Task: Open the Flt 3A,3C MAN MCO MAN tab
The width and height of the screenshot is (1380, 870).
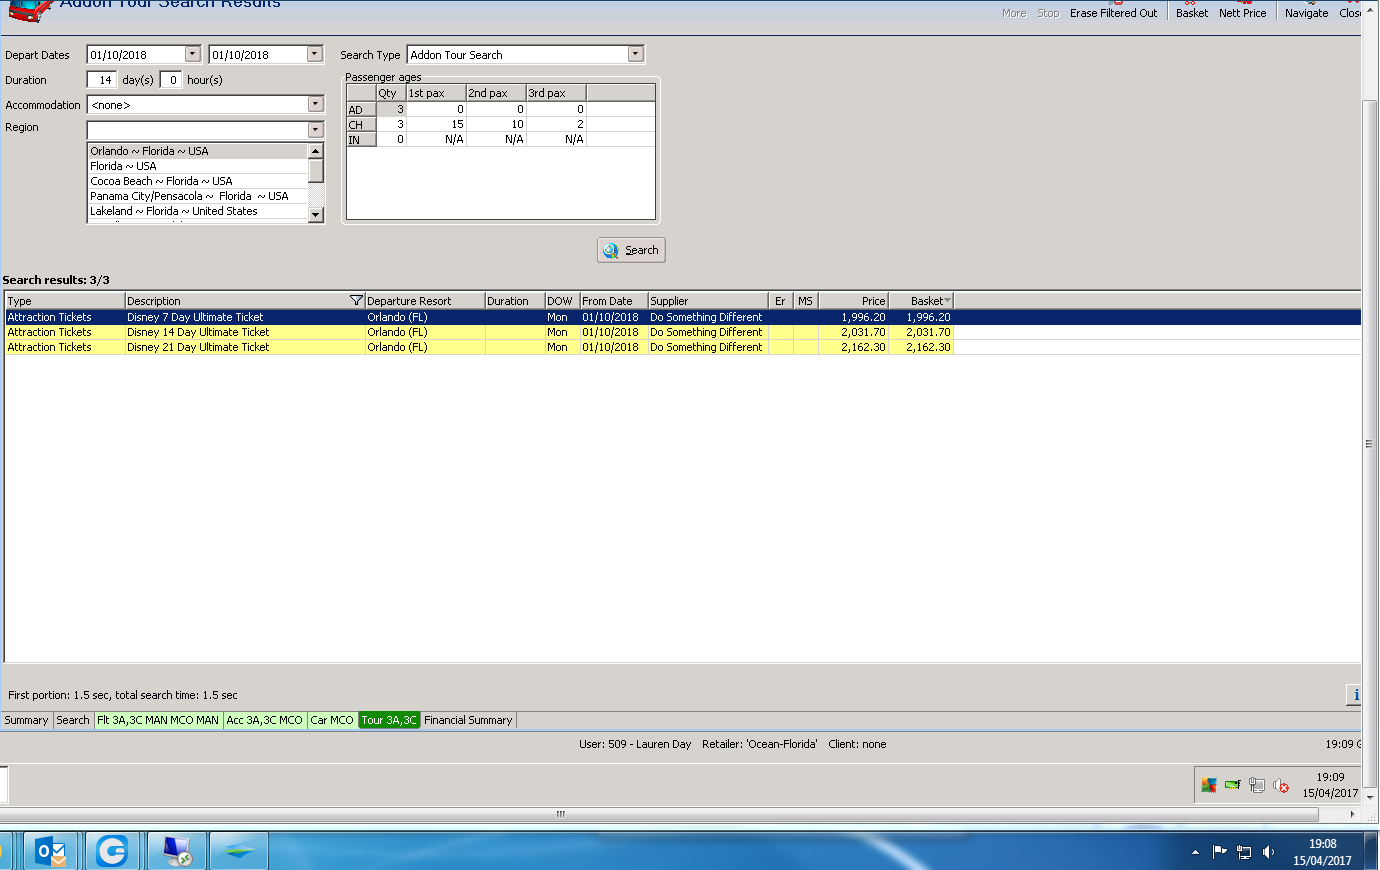Action: coord(158,720)
